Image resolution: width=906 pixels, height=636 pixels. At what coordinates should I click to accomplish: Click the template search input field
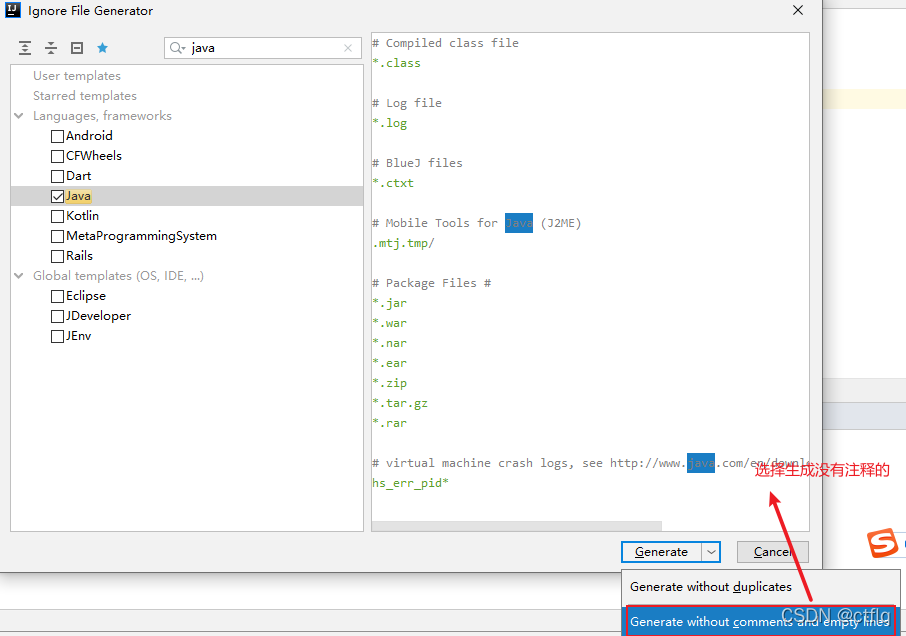point(263,48)
